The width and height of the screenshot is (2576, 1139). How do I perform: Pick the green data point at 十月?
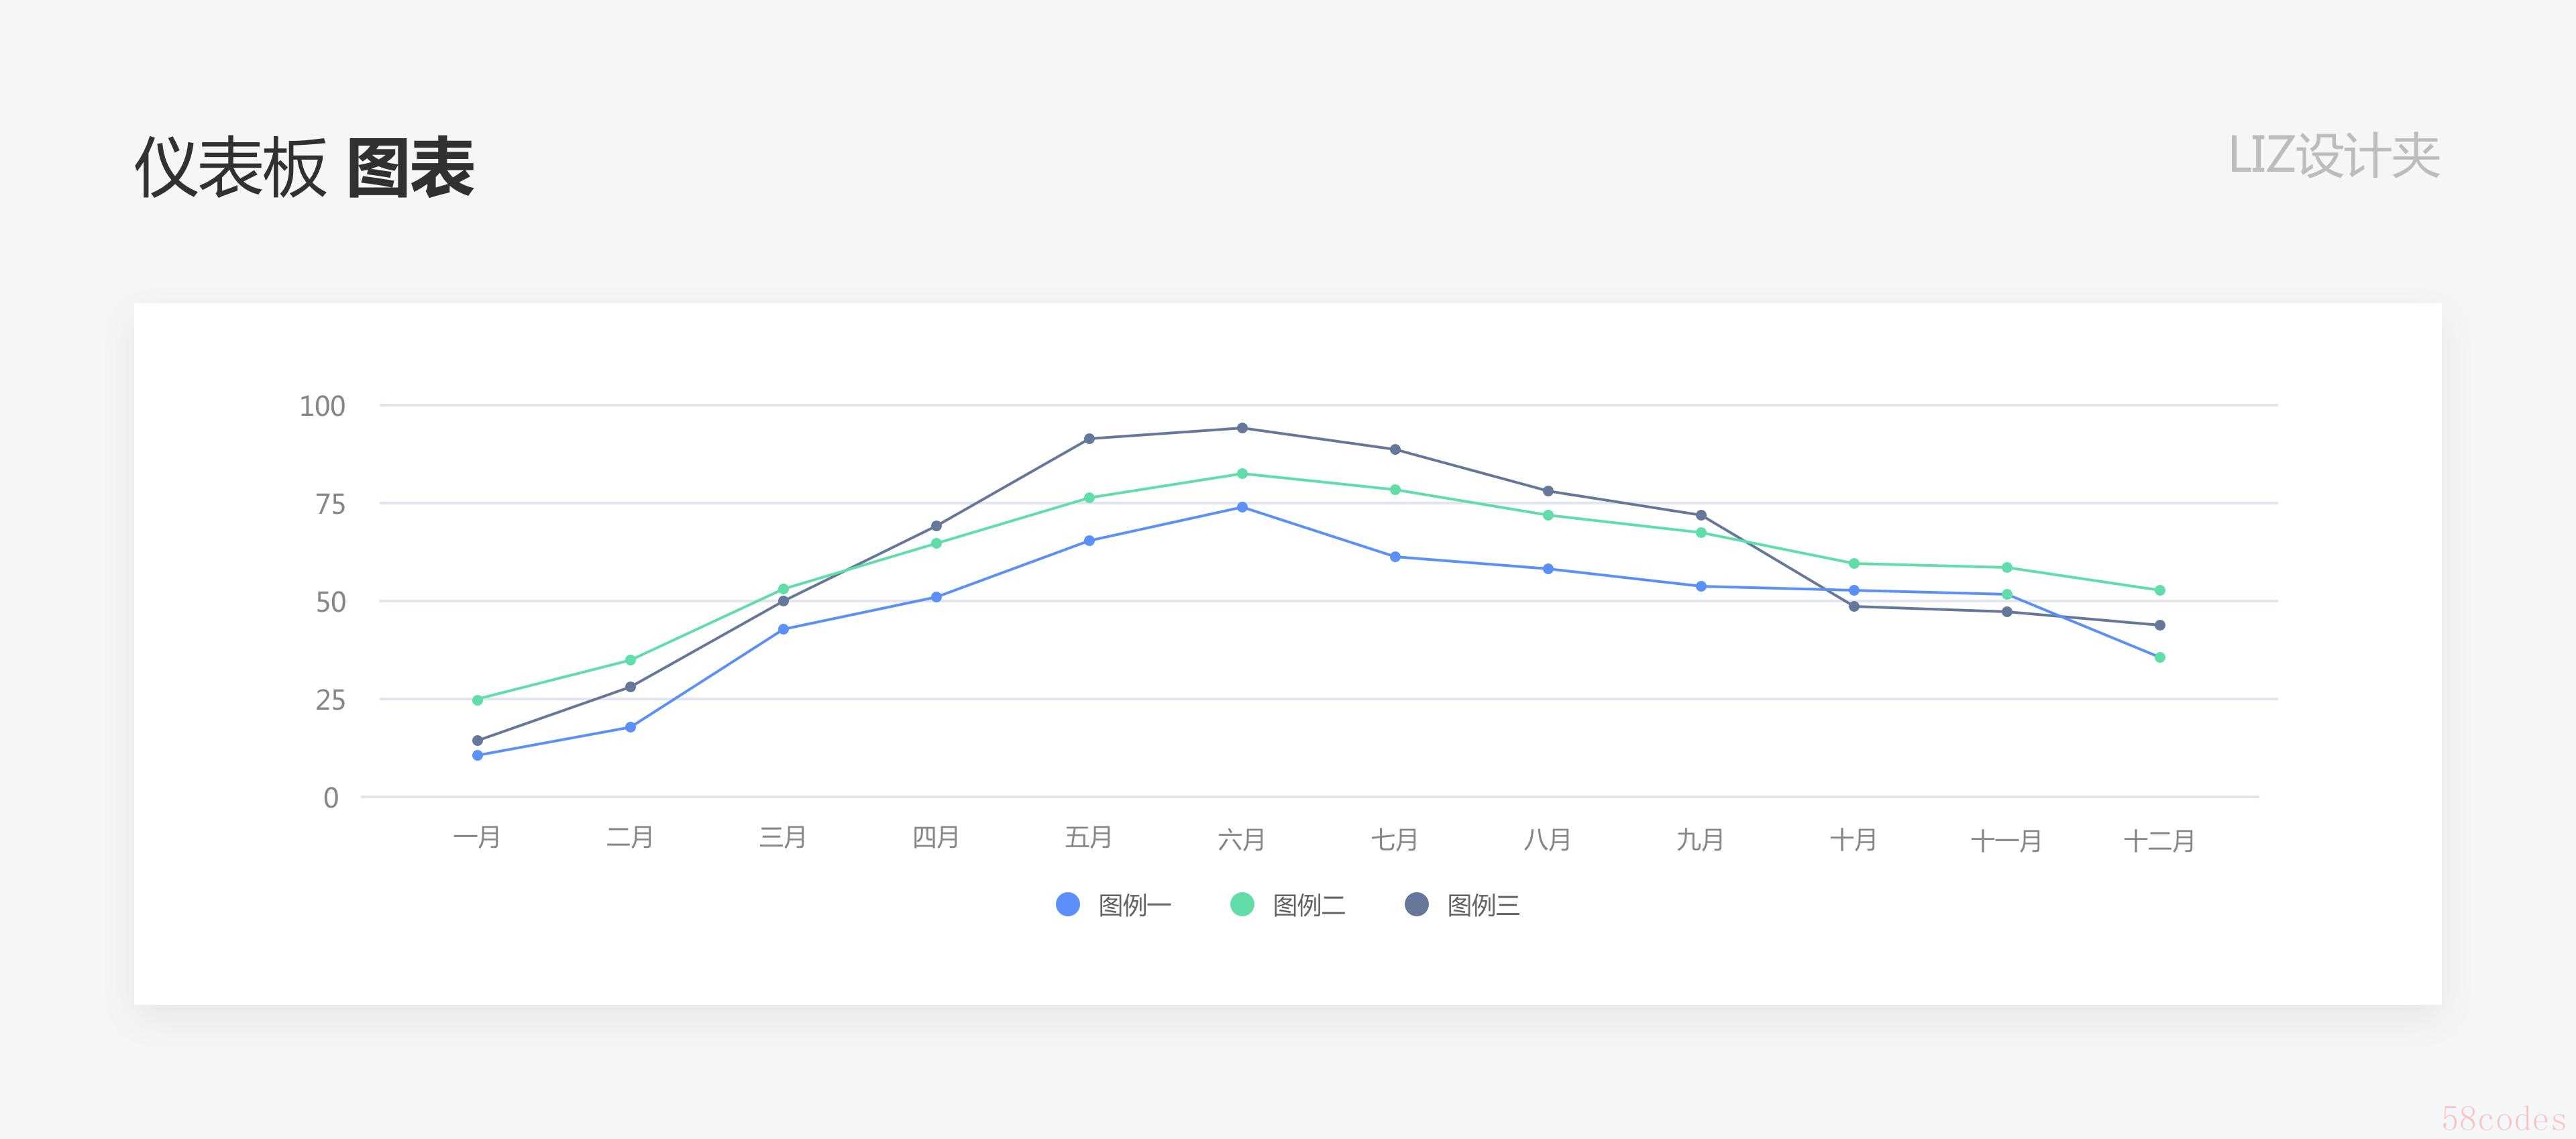pos(1854,564)
